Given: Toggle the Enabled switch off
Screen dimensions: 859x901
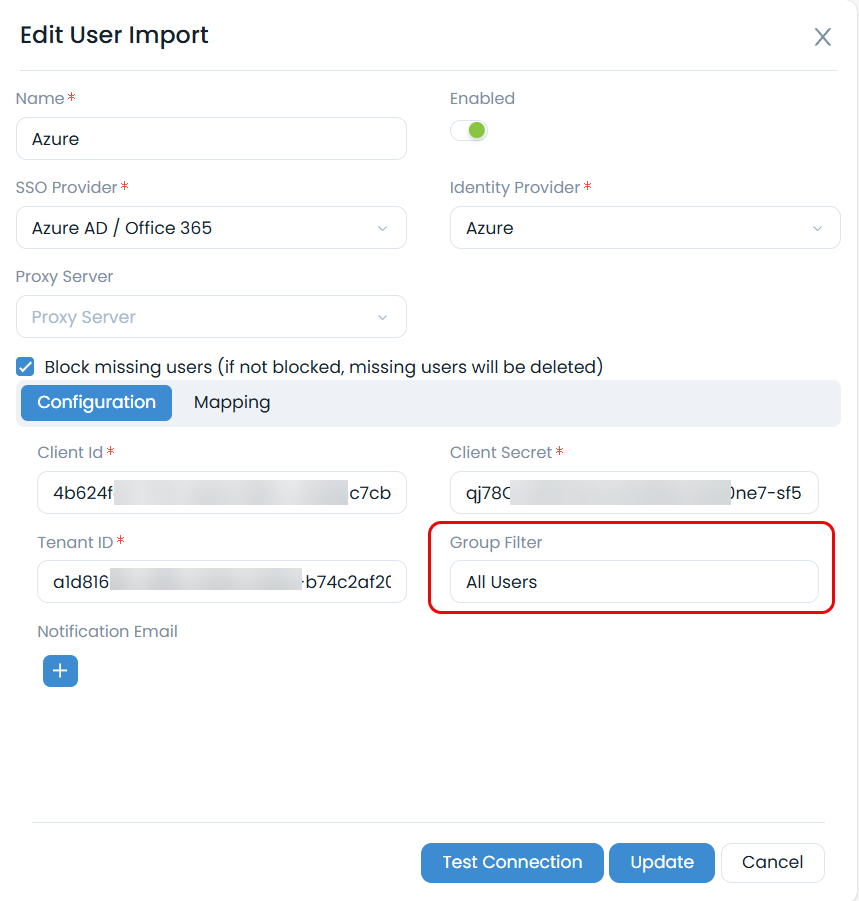Looking at the screenshot, I should tap(469, 131).
